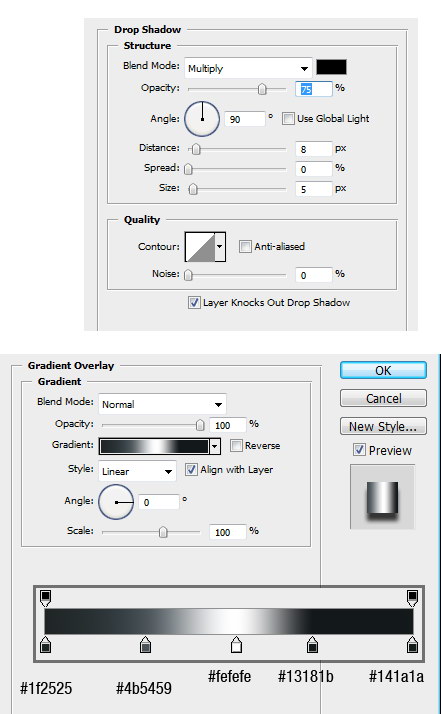The height and width of the screenshot is (714, 441).
Task: Select the #4b5459 gradient color stop
Action: click(145, 645)
